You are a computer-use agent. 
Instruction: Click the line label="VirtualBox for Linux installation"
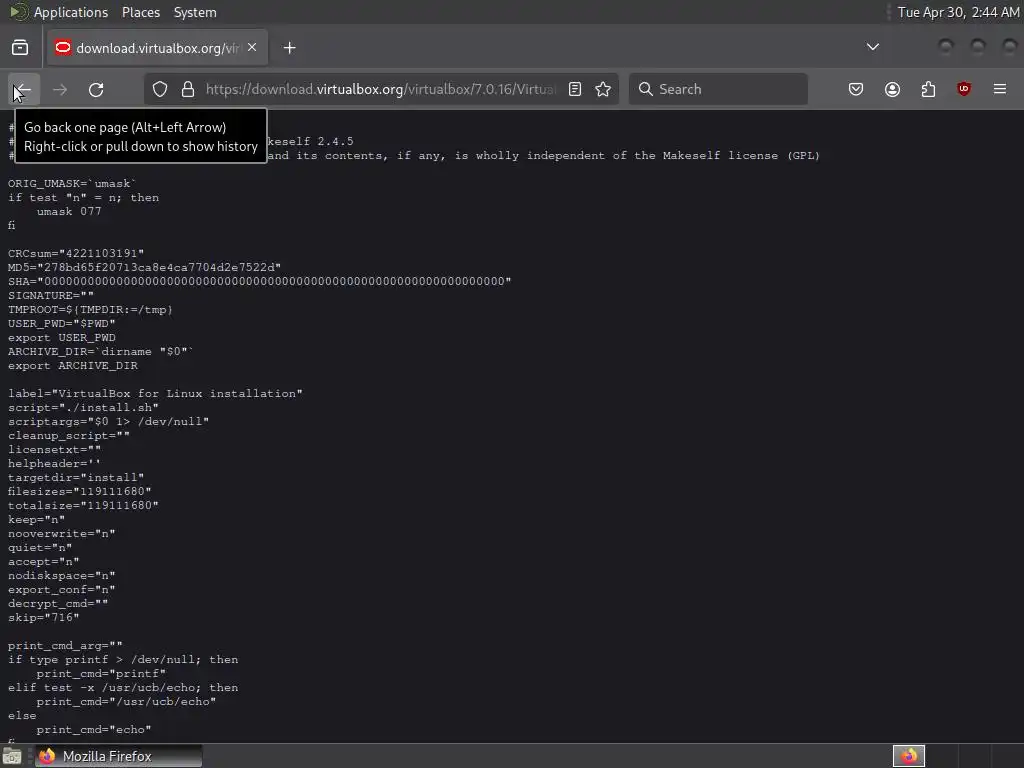coord(155,394)
